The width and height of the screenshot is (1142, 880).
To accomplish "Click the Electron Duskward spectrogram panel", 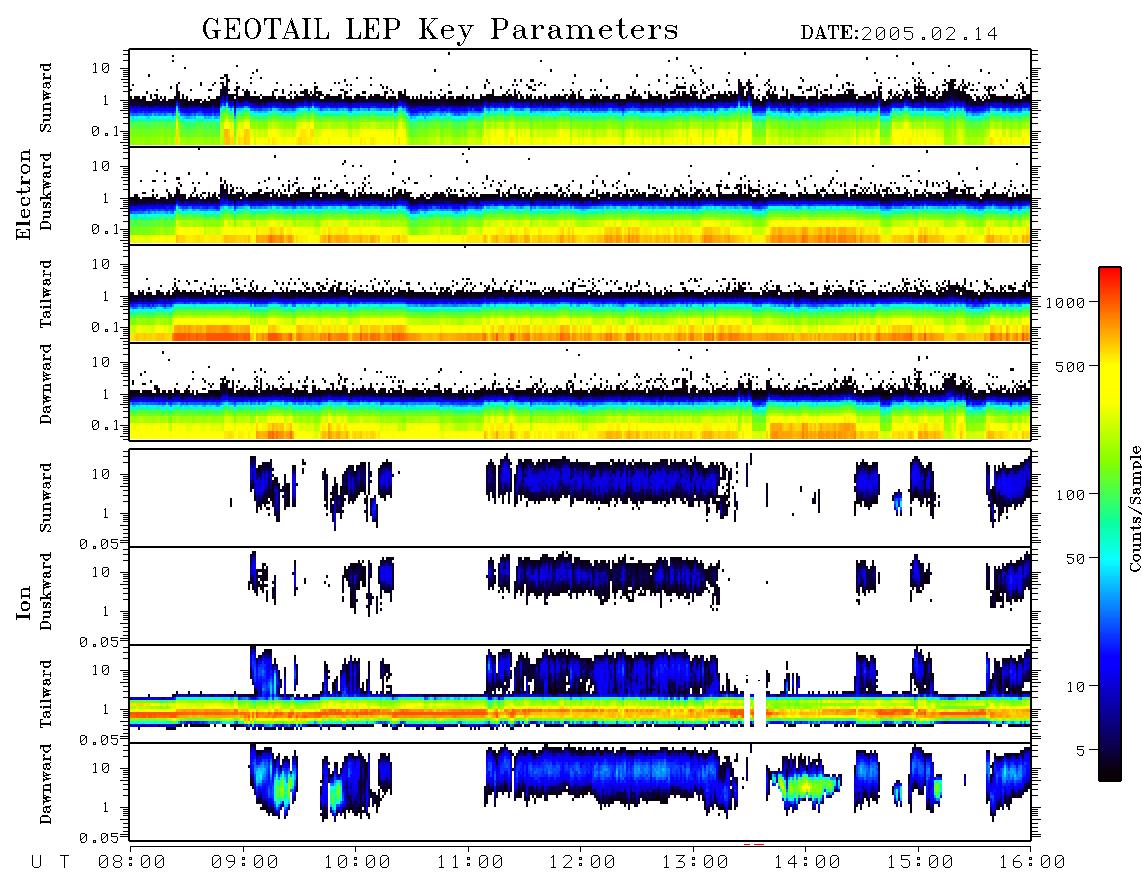I will point(580,195).
